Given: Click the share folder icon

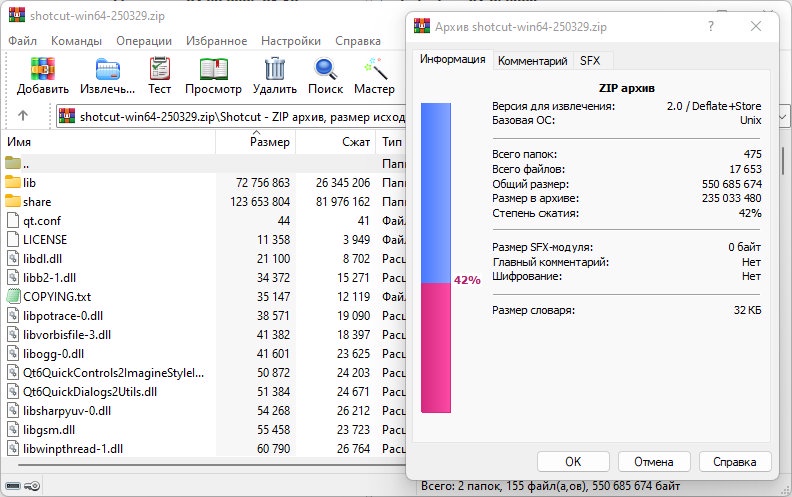Looking at the screenshot, I should tap(13, 201).
